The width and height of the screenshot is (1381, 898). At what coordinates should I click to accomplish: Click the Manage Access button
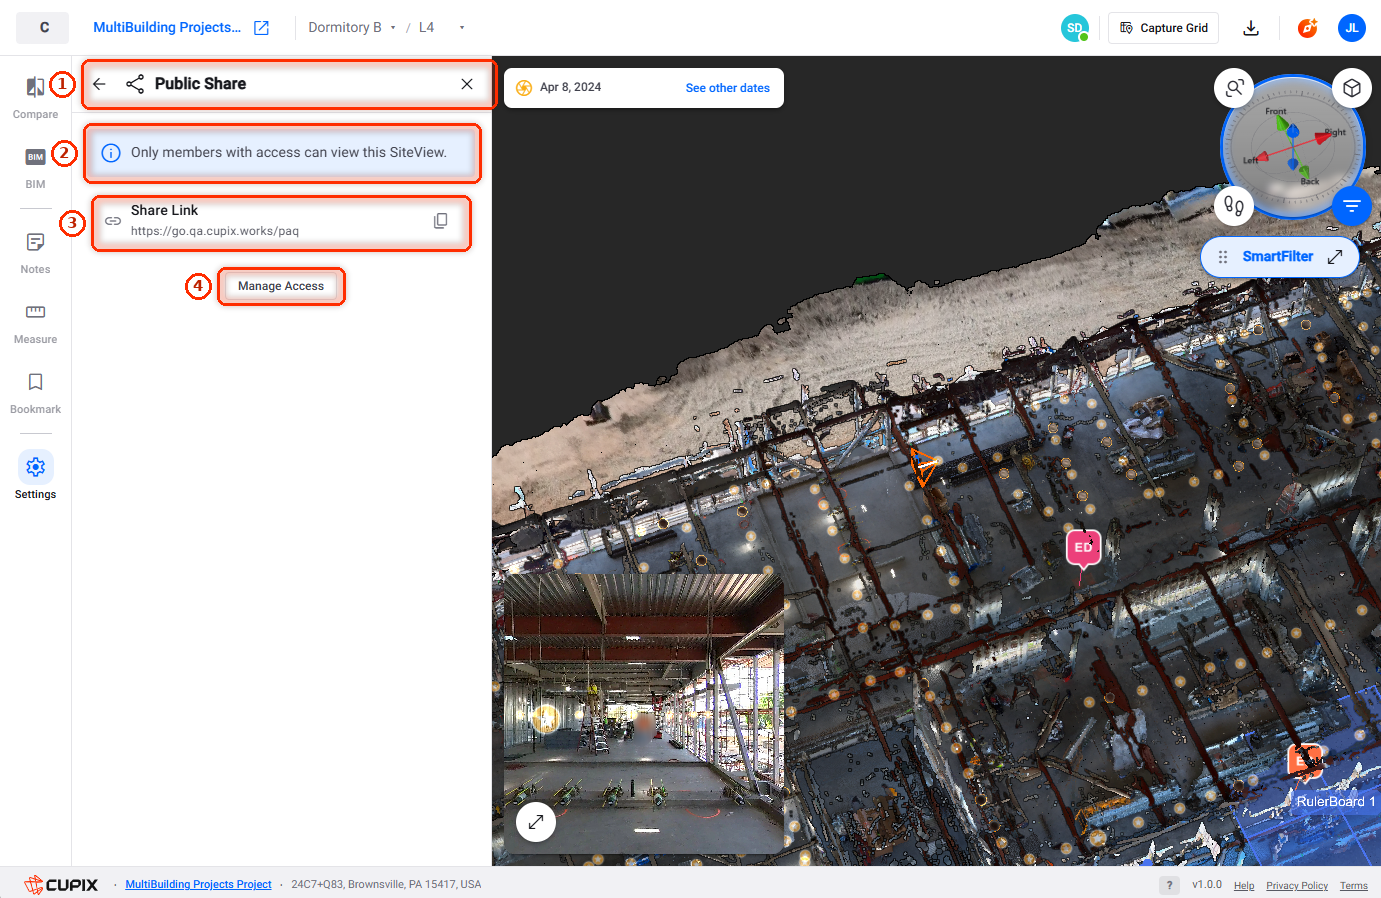(281, 286)
